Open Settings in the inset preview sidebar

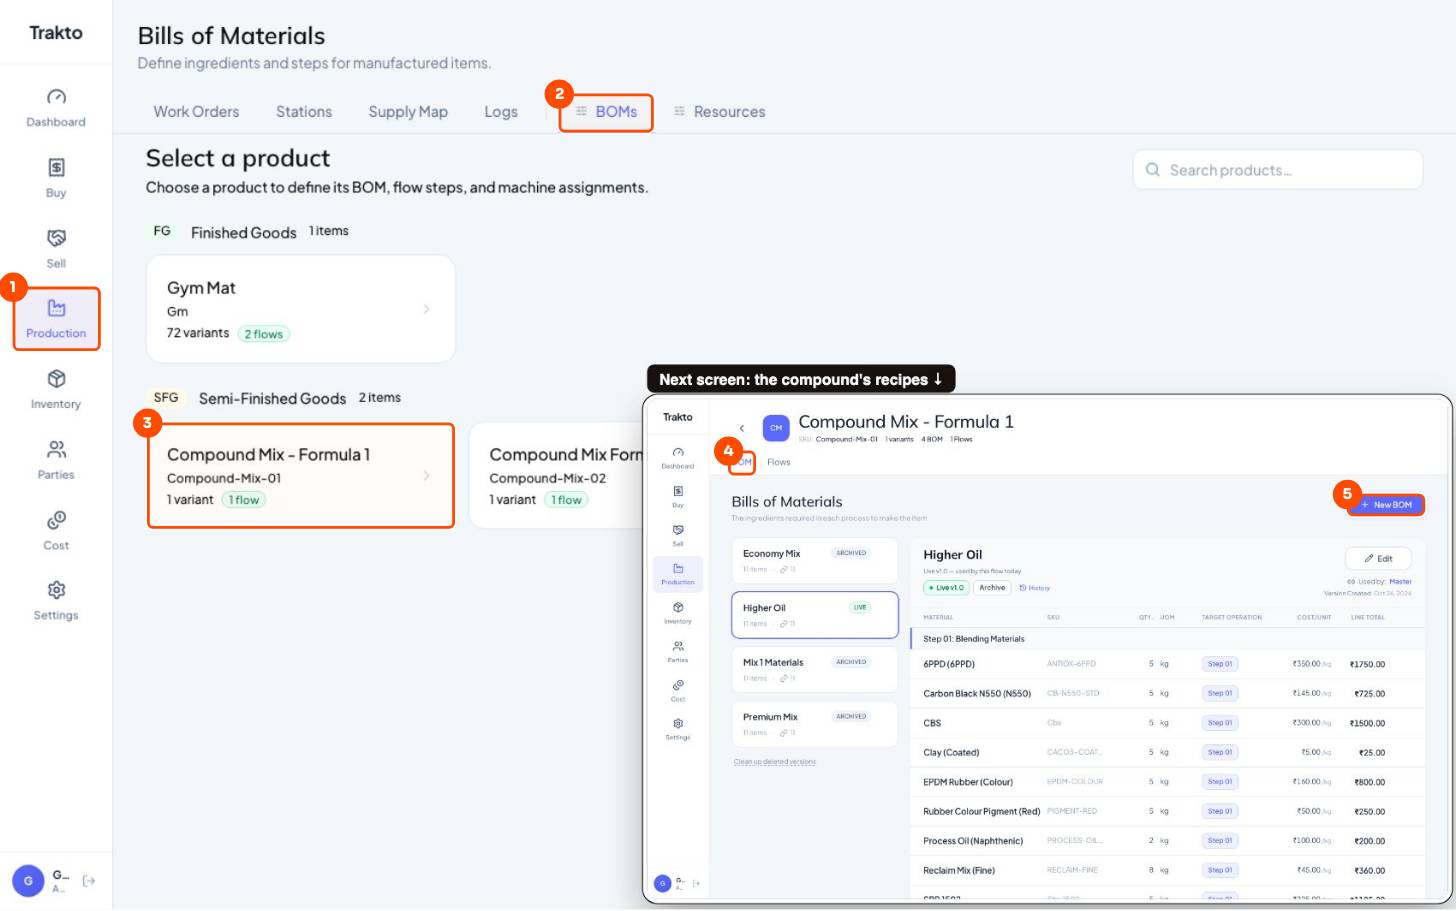point(678,729)
